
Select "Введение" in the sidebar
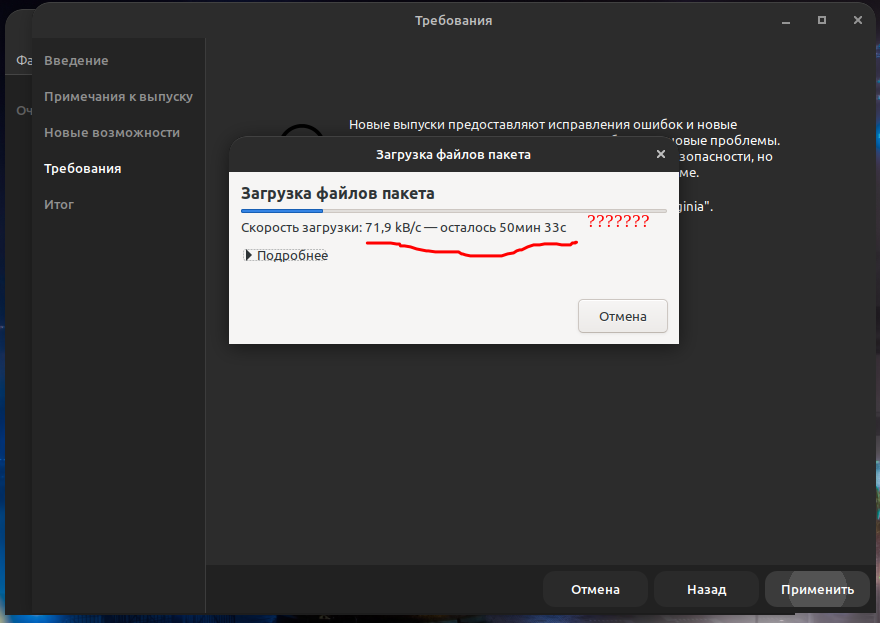(x=76, y=60)
